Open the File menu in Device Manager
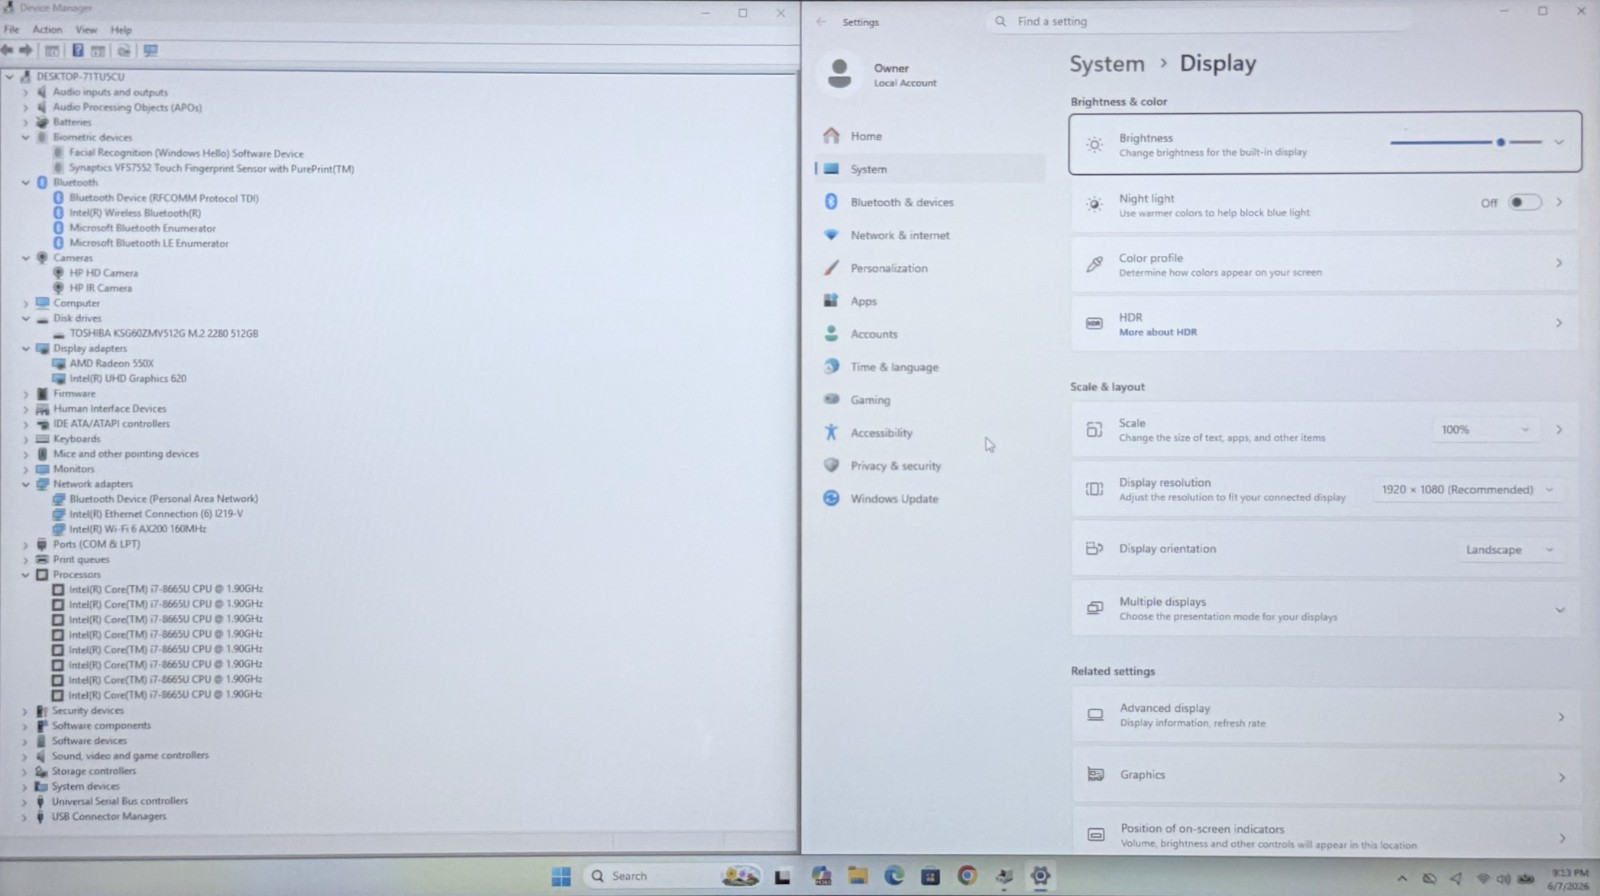Screen dimensions: 1600x896 tap(11, 30)
